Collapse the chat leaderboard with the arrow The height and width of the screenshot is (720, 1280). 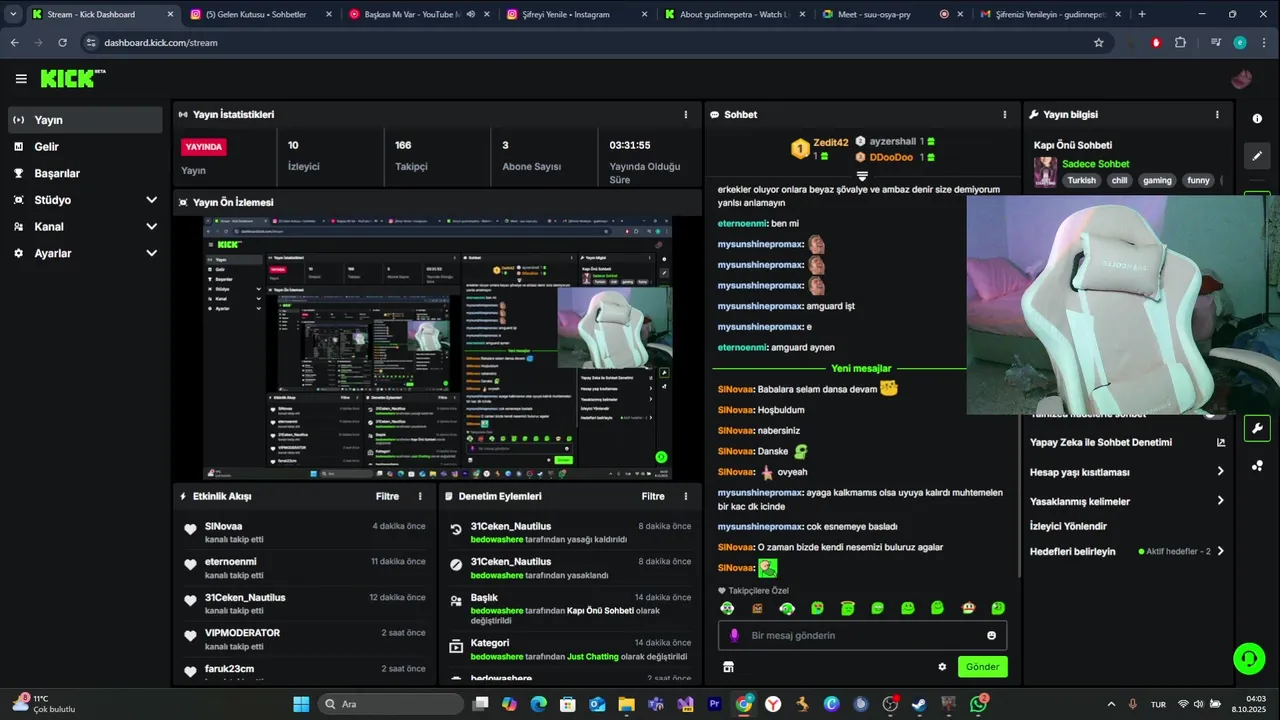pos(861,175)
